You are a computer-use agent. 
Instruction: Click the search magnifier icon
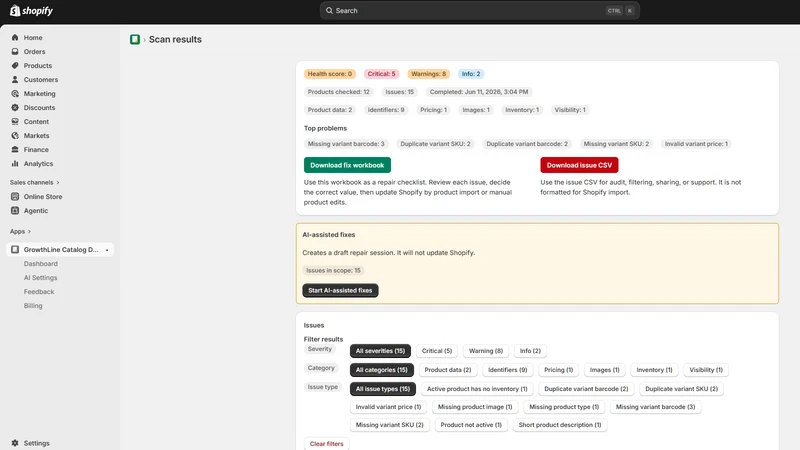329,10
